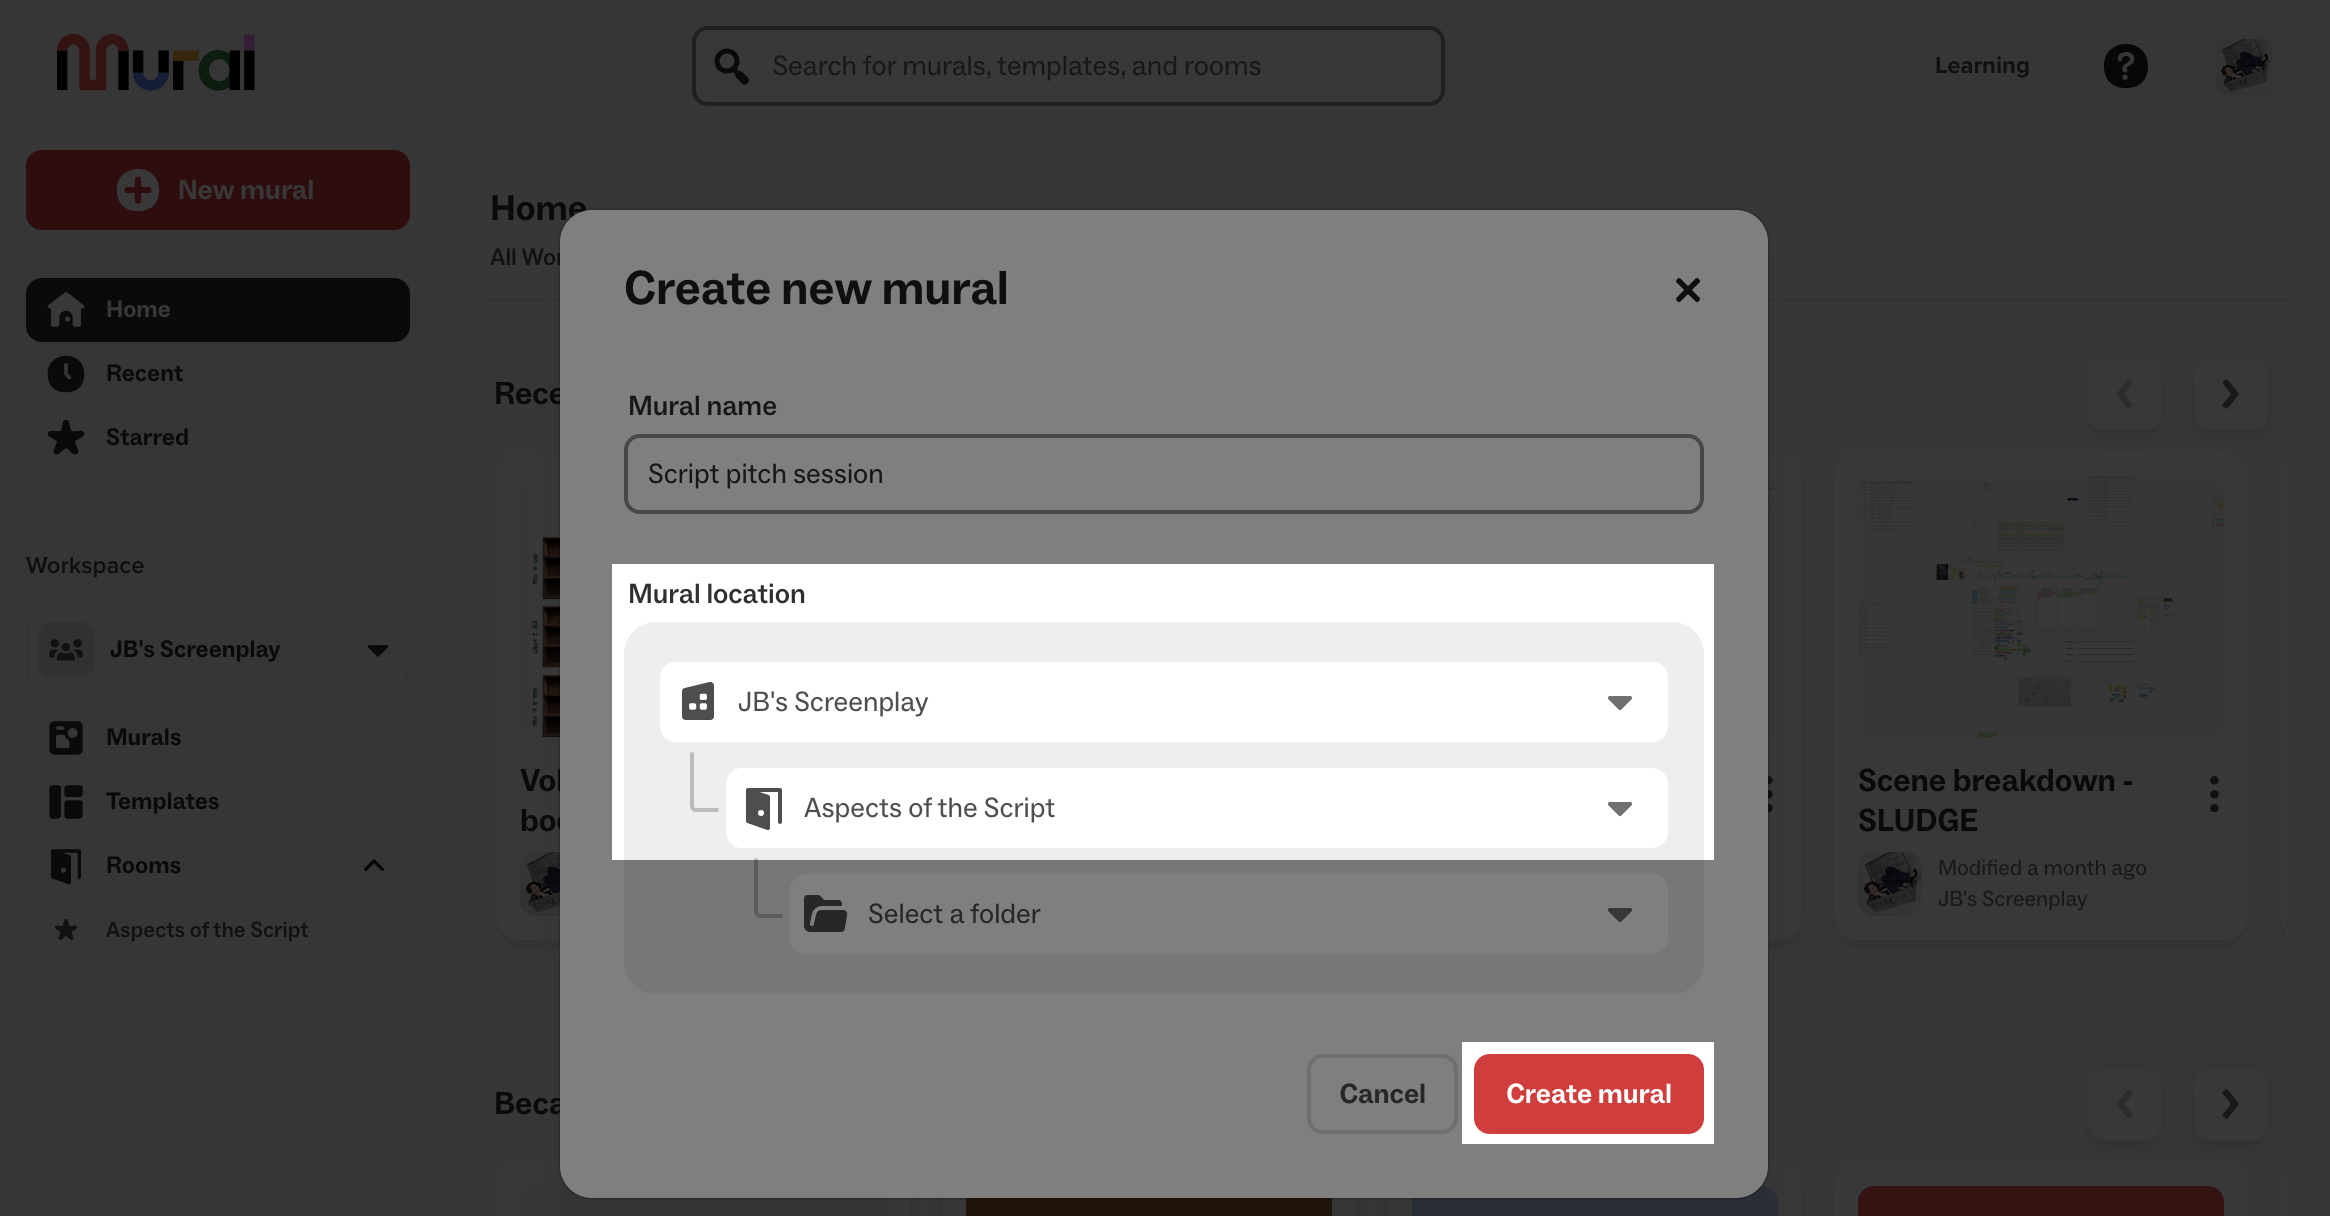
Task: Go to Home in the sidebar
Action: coord(138,309)
